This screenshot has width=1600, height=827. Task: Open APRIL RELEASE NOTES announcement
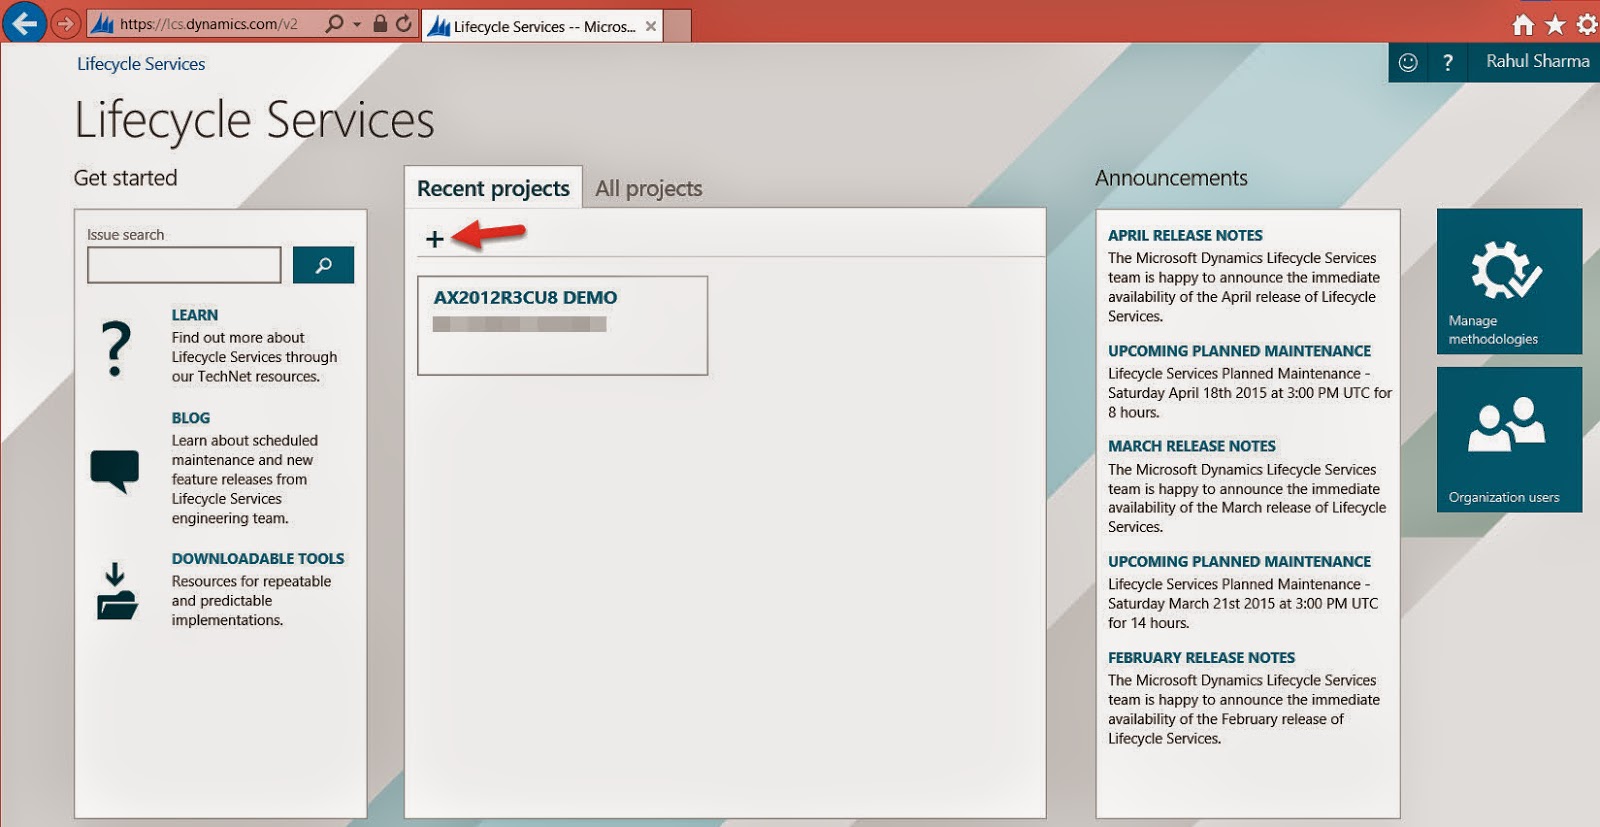[1185, 236]
